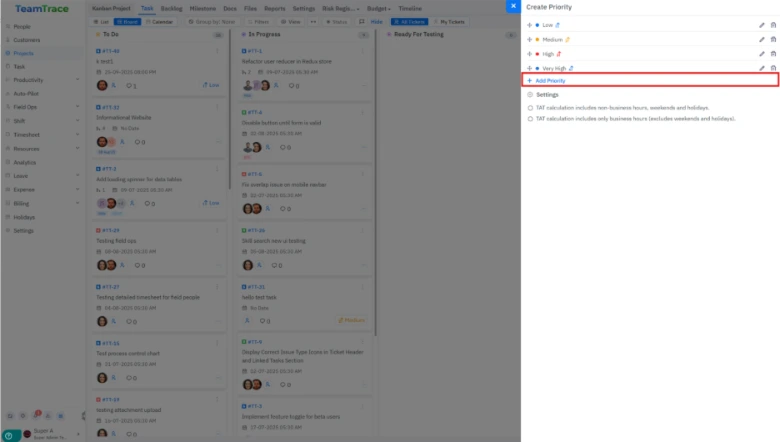Viewport: 780px width, 442px height.
Task: Collapse the Settings section
Action: point(529,94)
